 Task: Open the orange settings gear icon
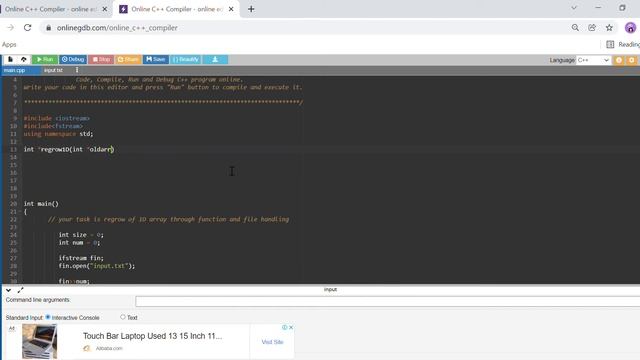[632, 60]
